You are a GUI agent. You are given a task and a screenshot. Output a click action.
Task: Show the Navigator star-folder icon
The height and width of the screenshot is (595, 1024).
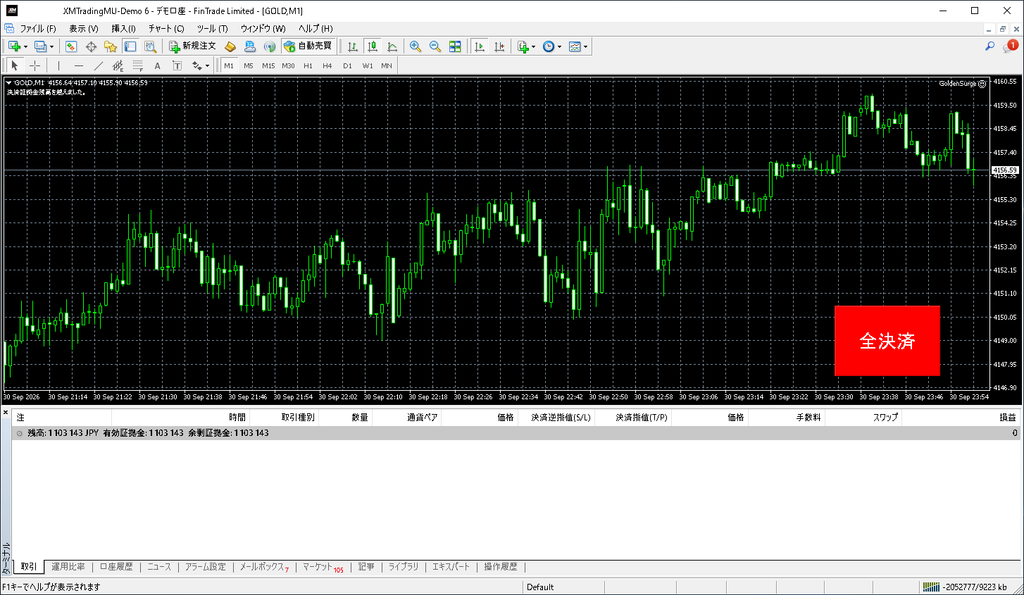[x=110, y=46]
